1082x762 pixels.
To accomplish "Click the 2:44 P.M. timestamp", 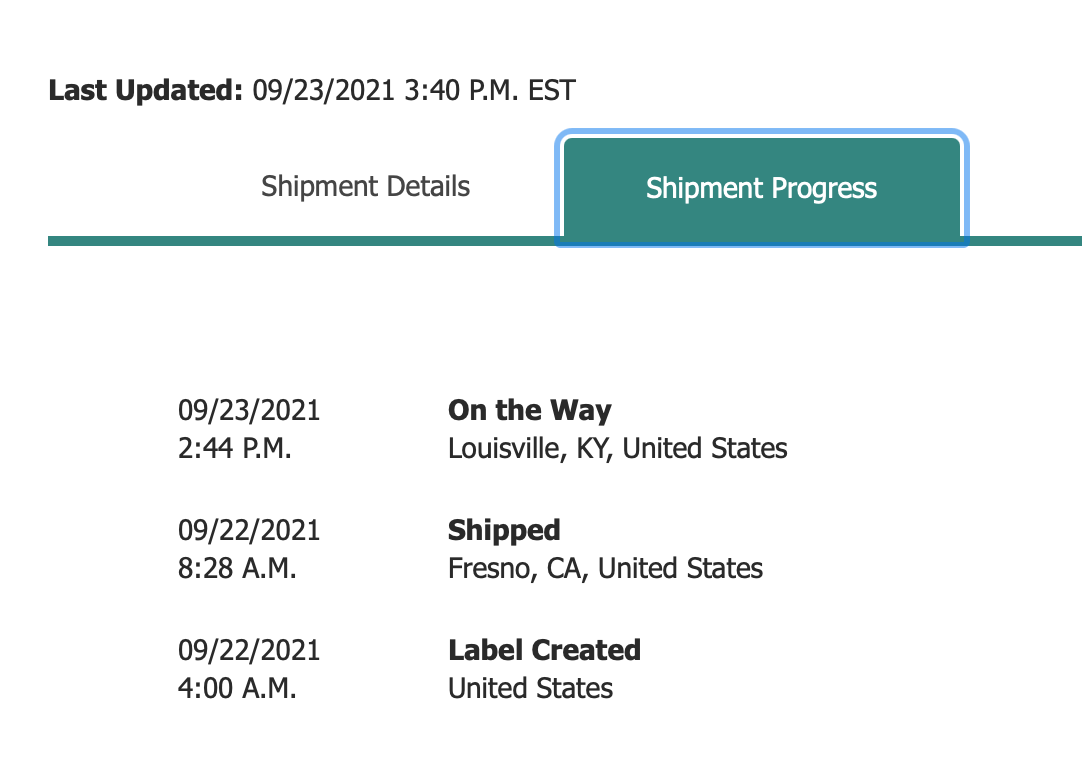I will [x=235, y=449].
